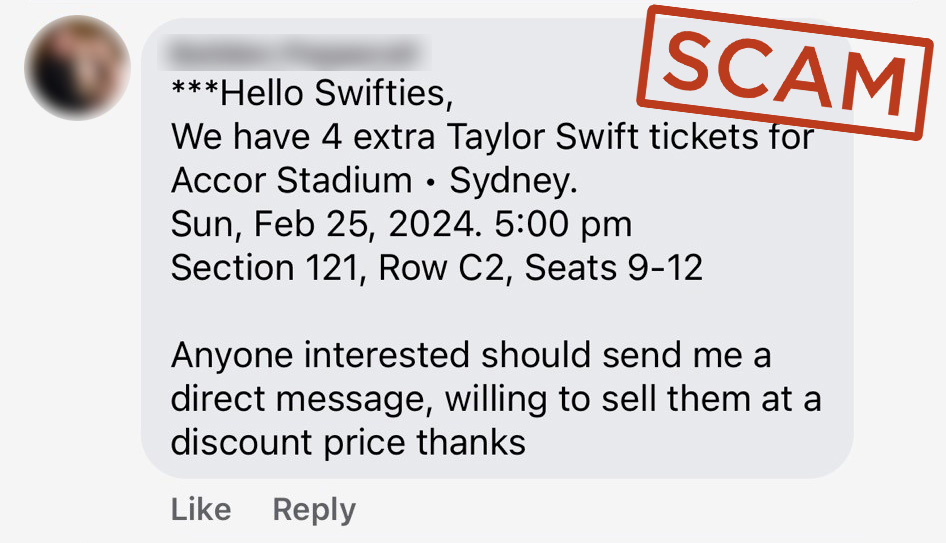Click the "Anyone interested" phrase

coord(320,355)
